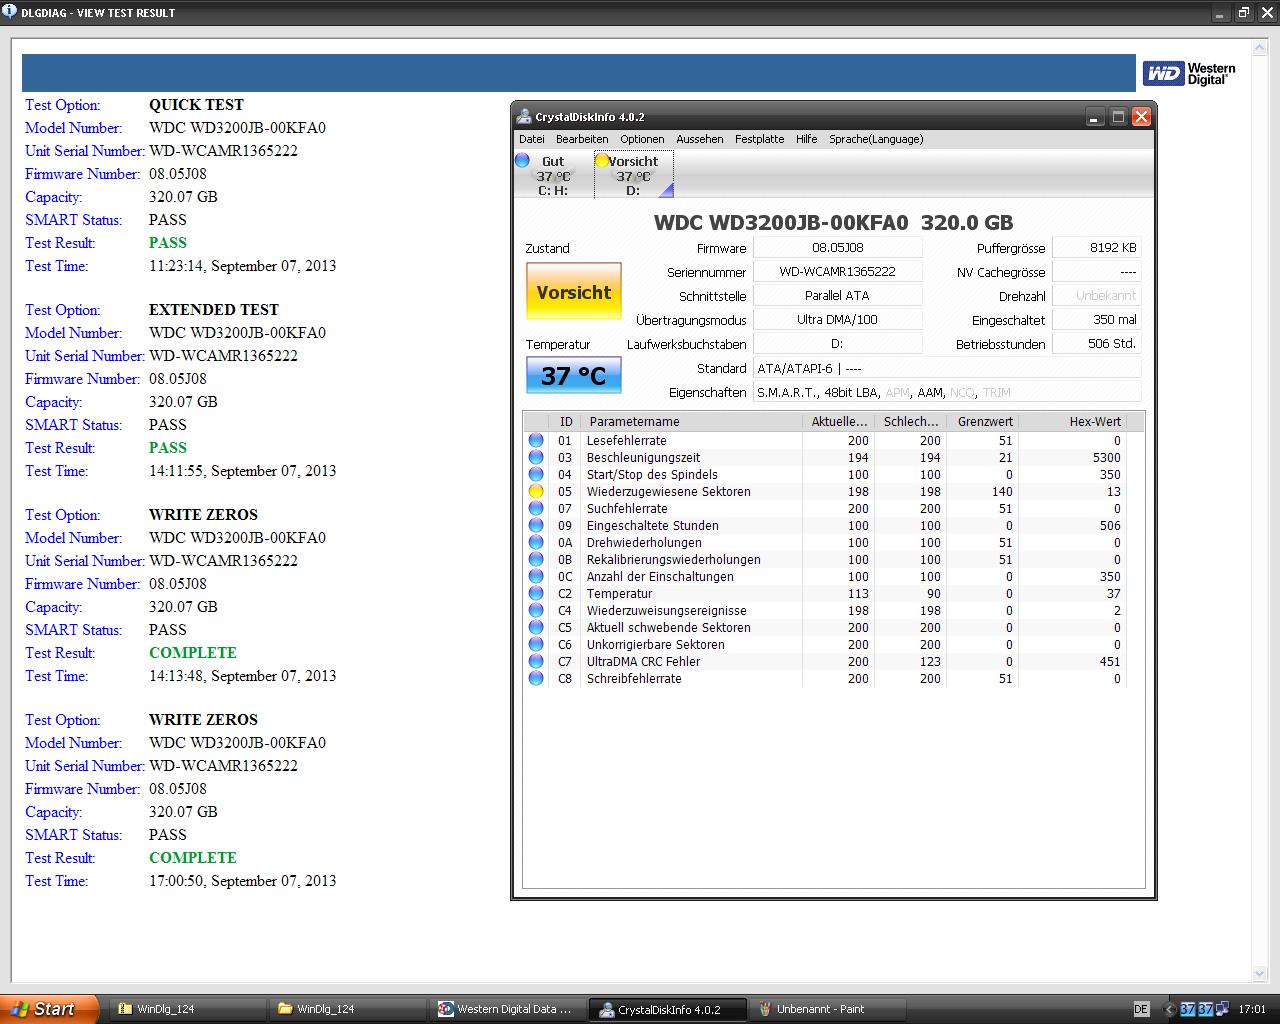The image size is (1280, 1024).
Task: Open the Hilfe menu
Action: 807,139
